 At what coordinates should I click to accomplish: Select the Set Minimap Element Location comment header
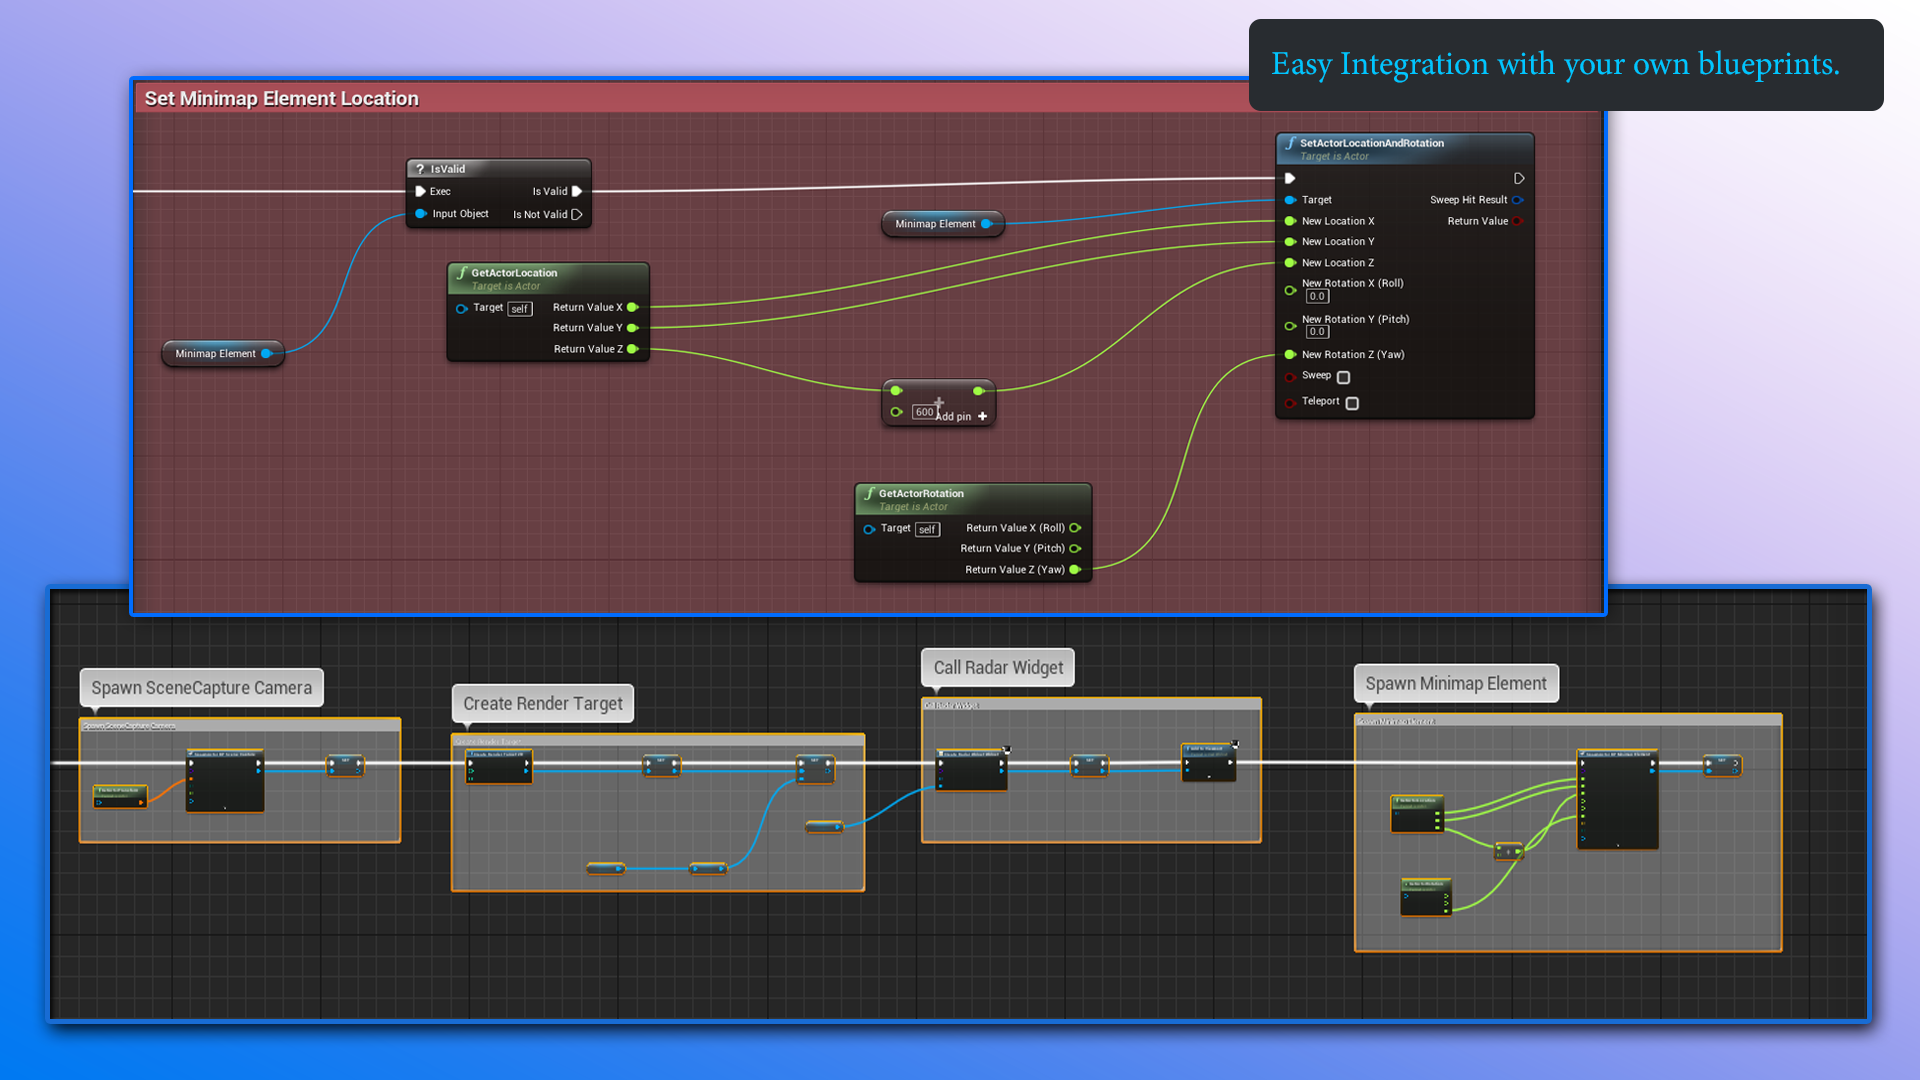click(281, 98)
